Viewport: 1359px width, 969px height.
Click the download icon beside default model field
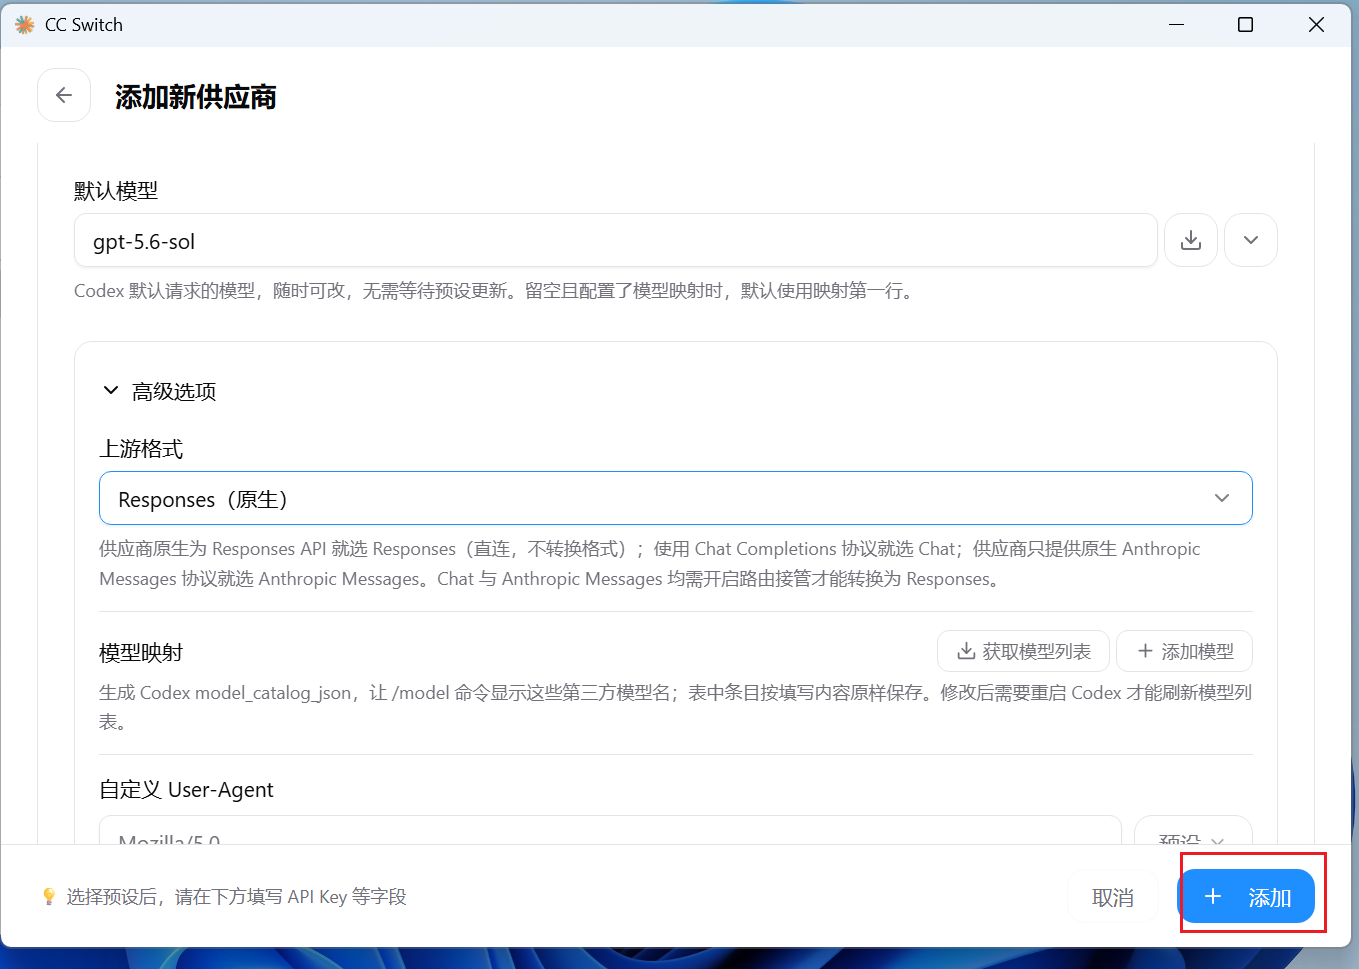point(1191,240)
